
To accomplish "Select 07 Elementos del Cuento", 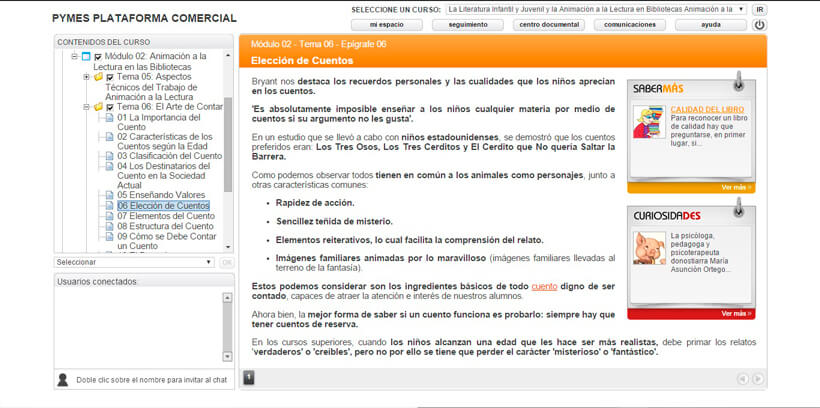I will (166, 216).
